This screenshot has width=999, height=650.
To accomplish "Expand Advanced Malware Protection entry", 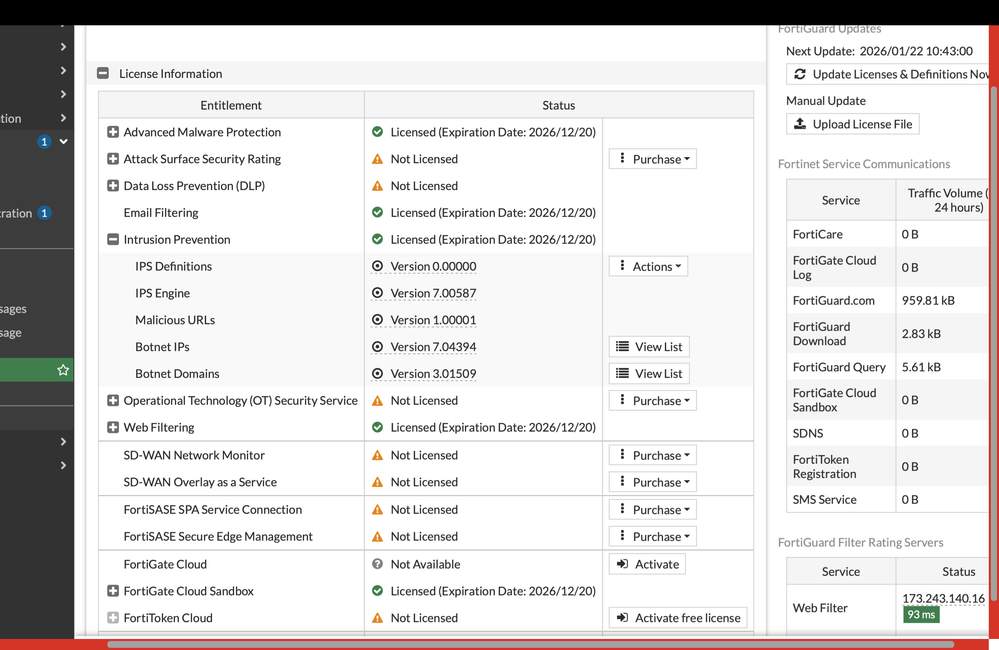I will pyautogui.click(x=113, y=132).
